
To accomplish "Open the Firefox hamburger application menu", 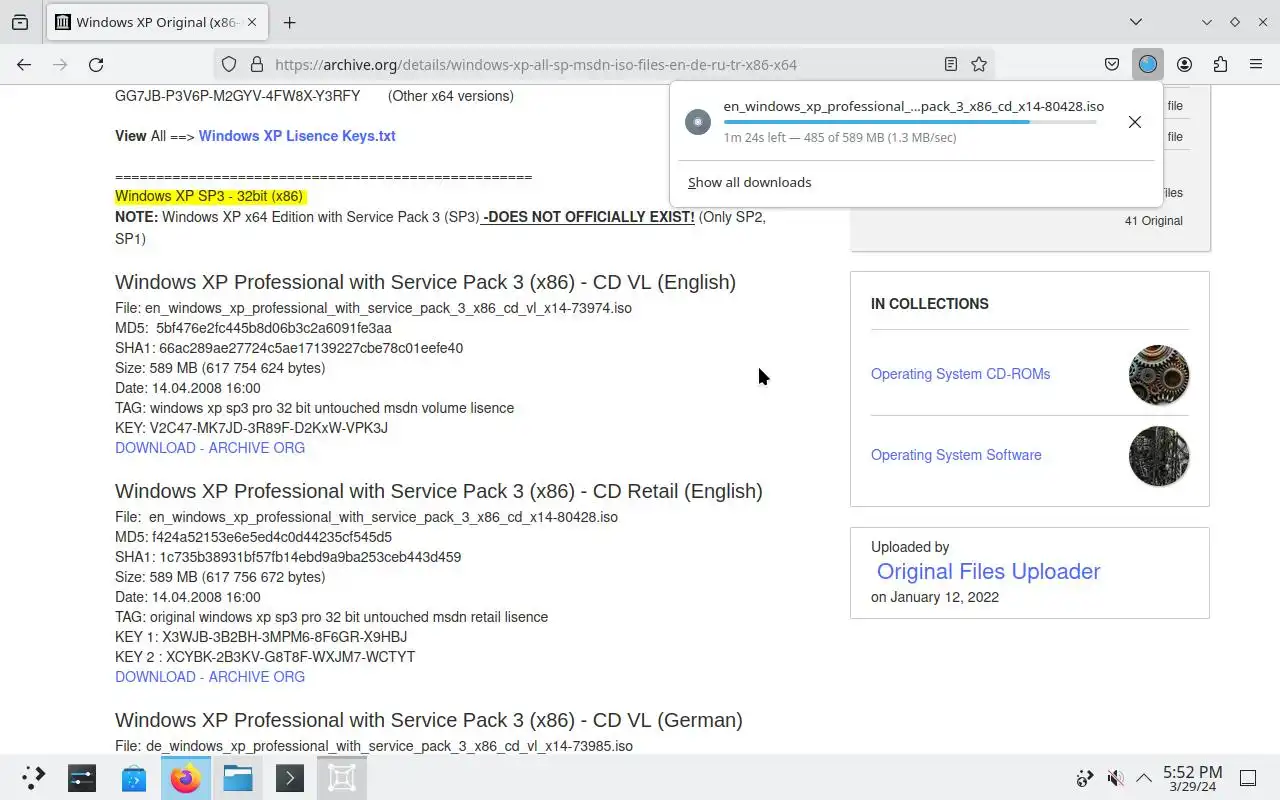I will pyautogui.click(x=1256, y=64).
